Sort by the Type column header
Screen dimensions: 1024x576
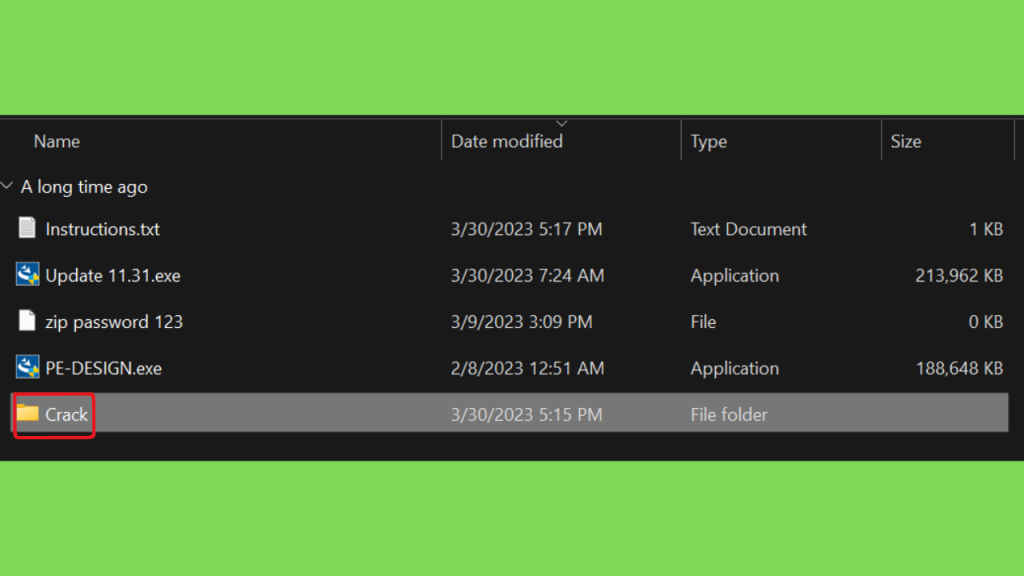(x=709, y=142)
